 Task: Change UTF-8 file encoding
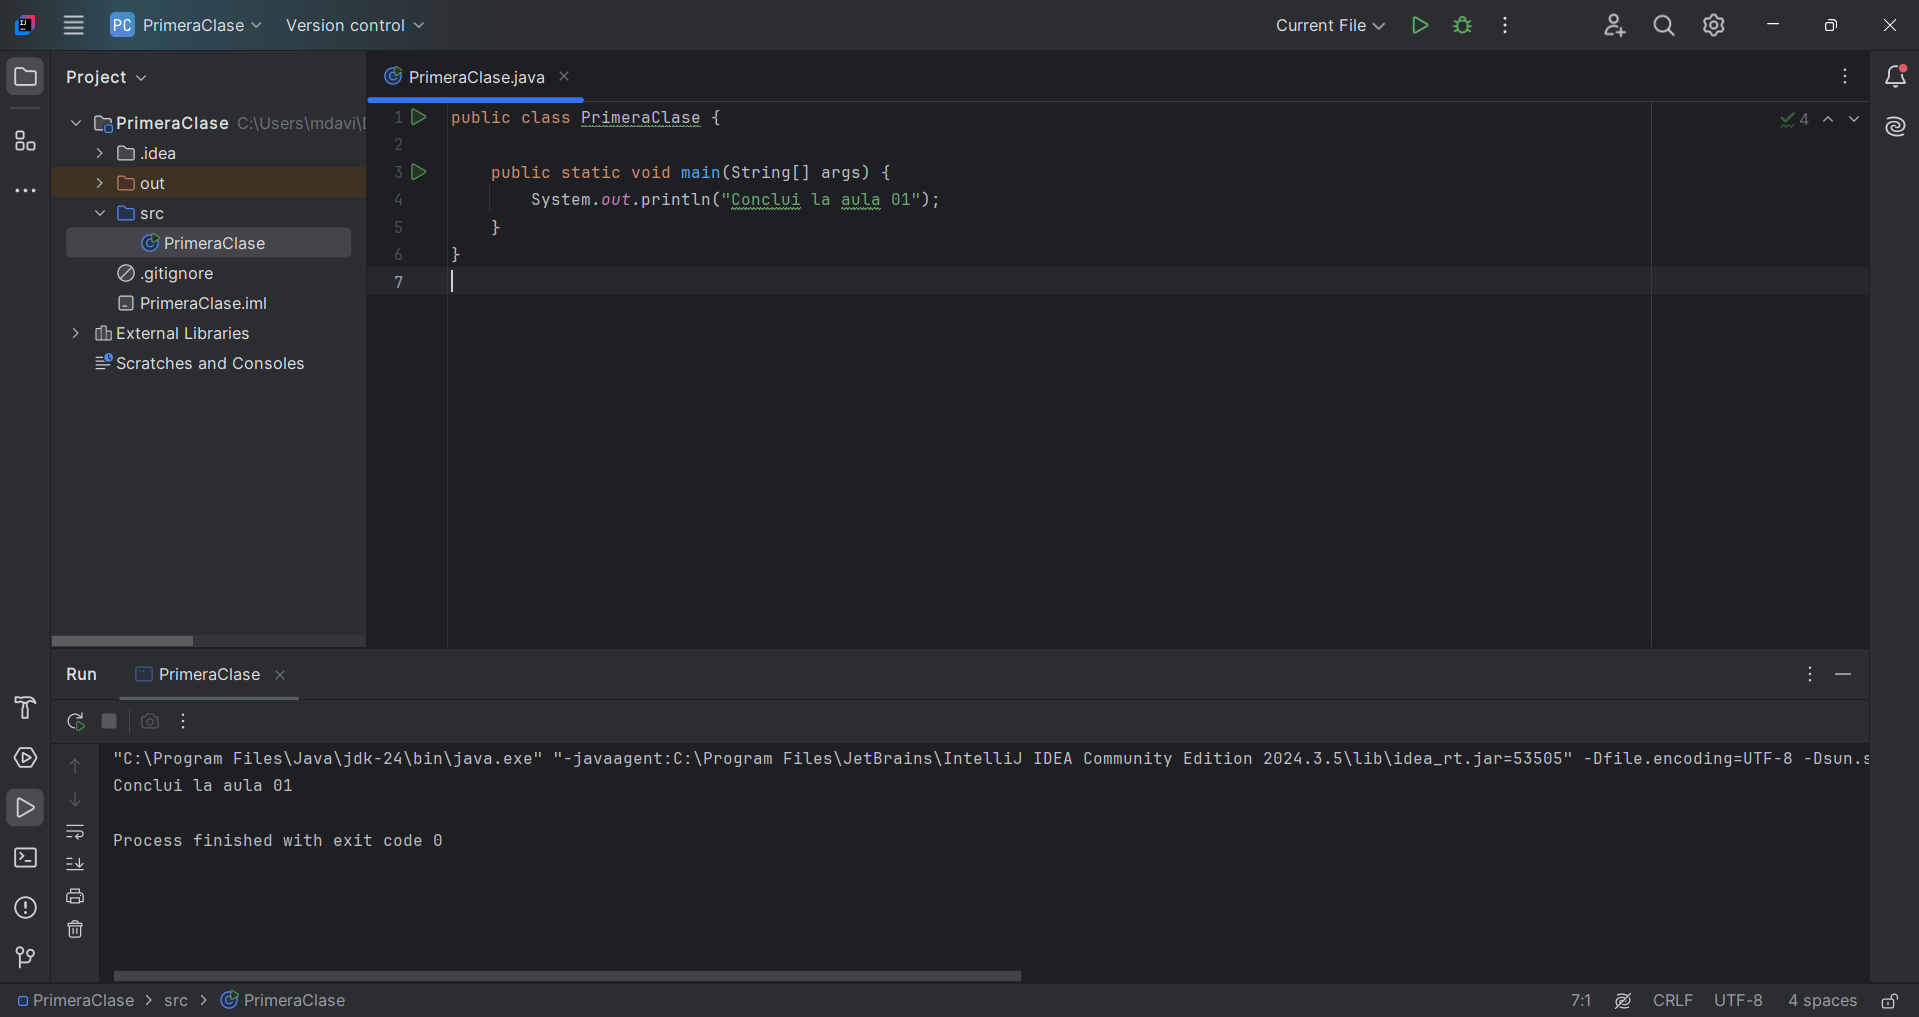(1738, 1001)
